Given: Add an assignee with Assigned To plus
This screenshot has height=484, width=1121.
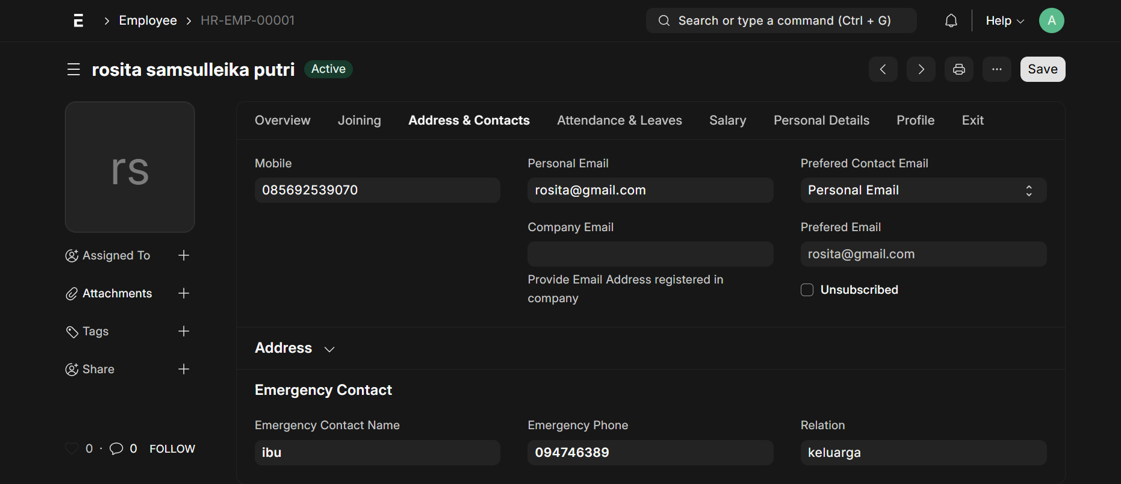Looking at the screenshot, I should (x=184, y=255).
